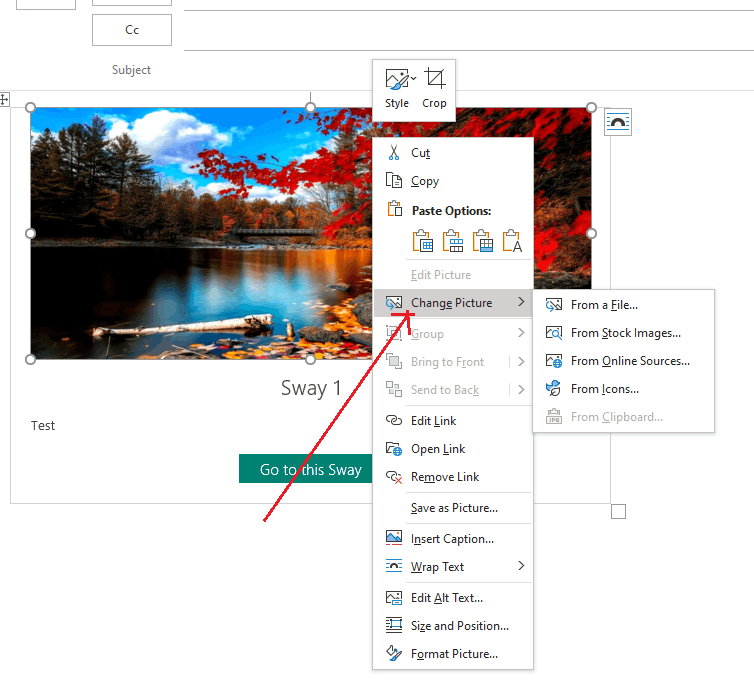Click the left-middle picture resize handle
This screenshot has height=689, width=754.
[30, 233]
